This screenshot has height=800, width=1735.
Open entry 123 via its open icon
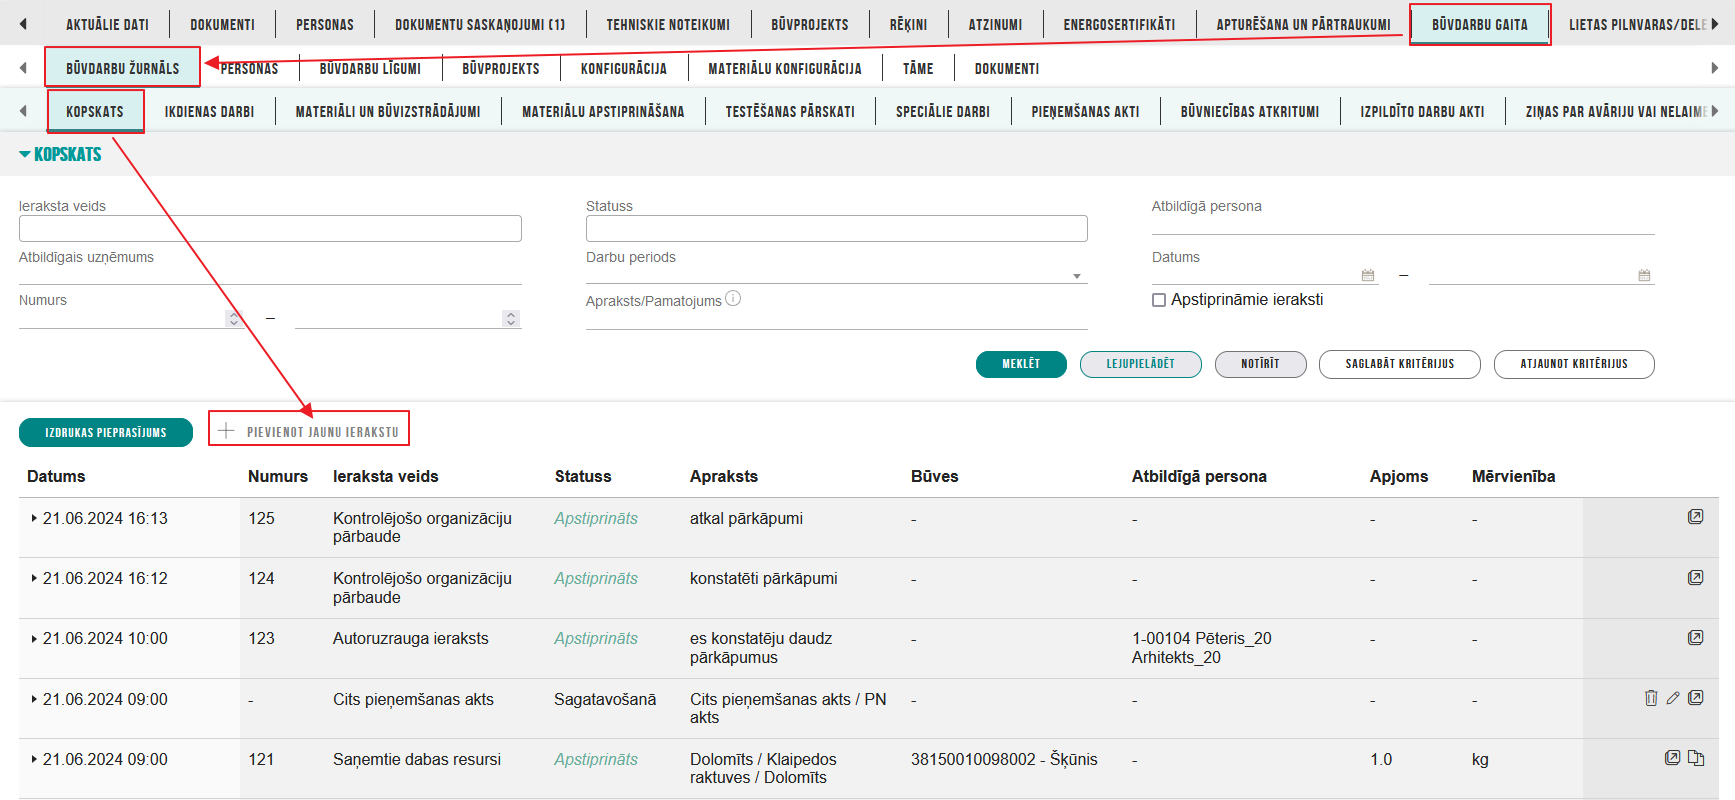pos(1695,637)
